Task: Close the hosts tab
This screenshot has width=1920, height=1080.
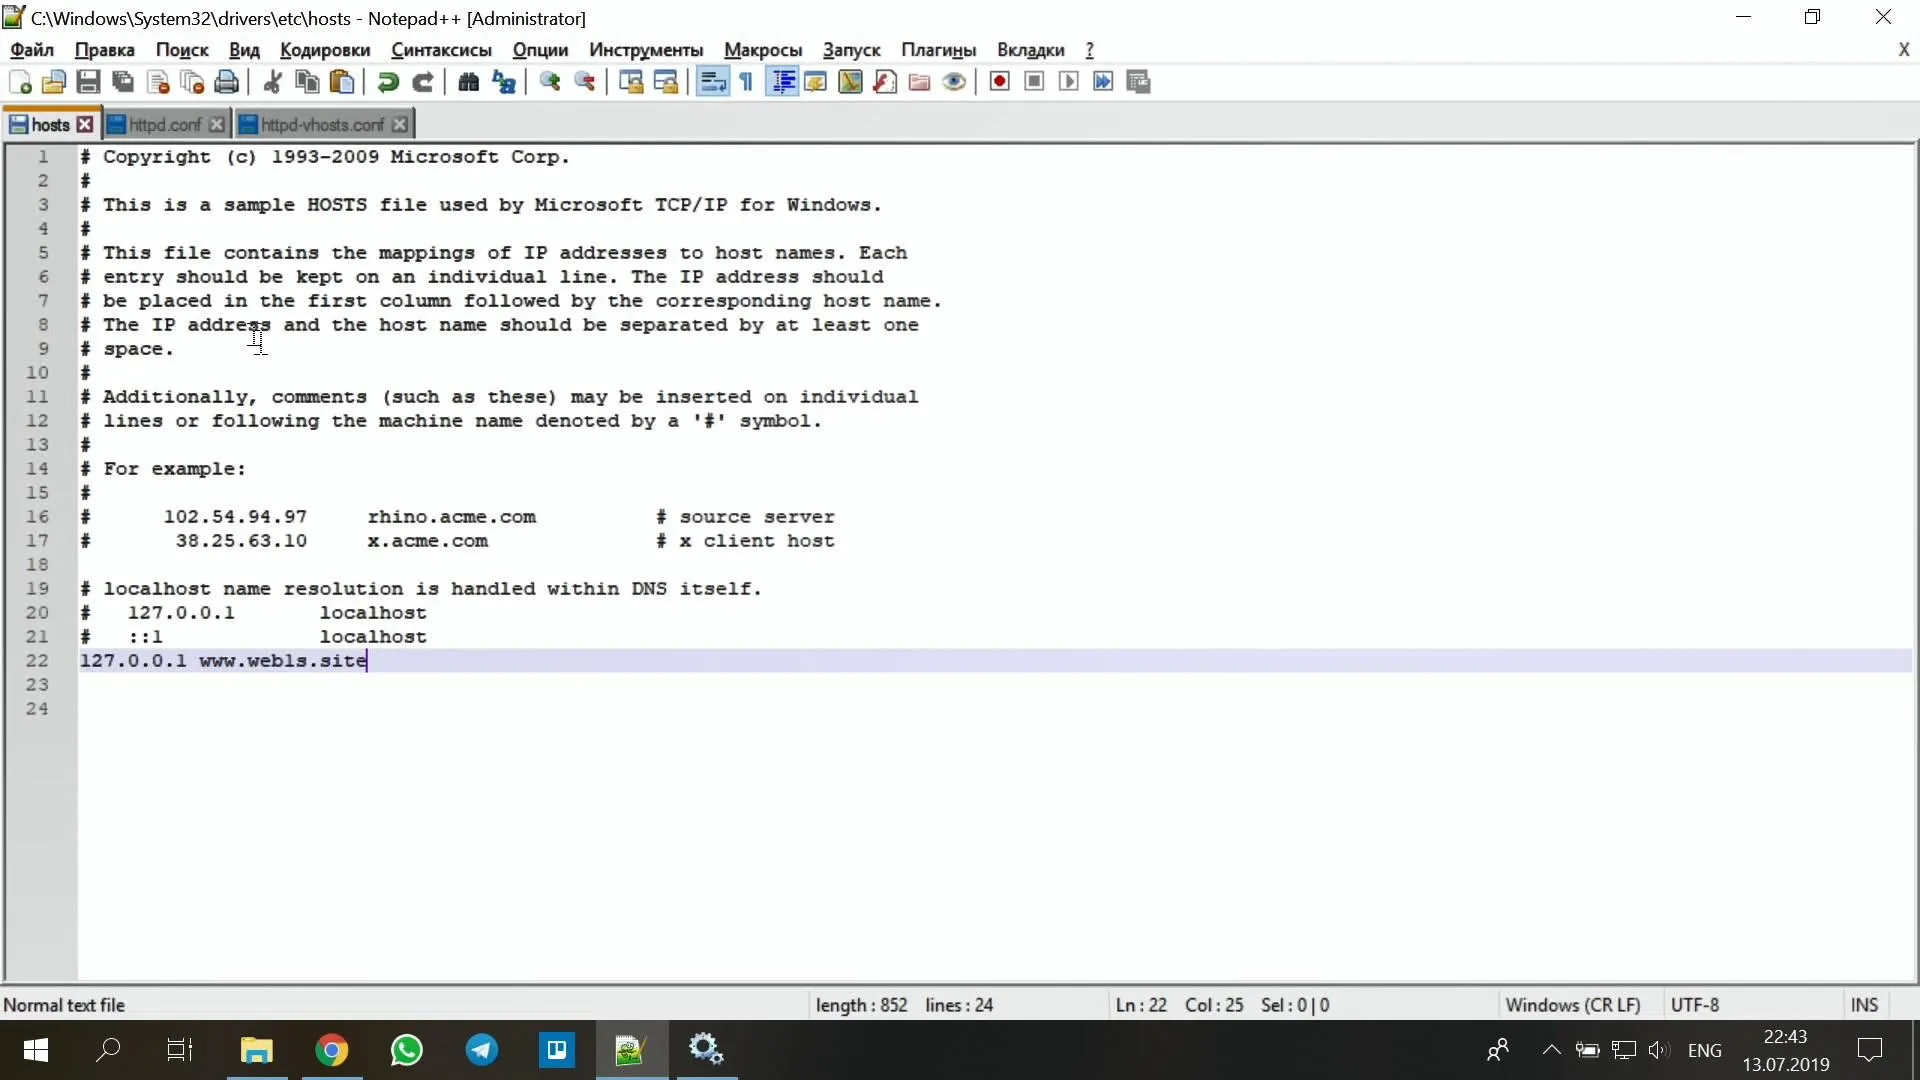Action: point(85,124)
